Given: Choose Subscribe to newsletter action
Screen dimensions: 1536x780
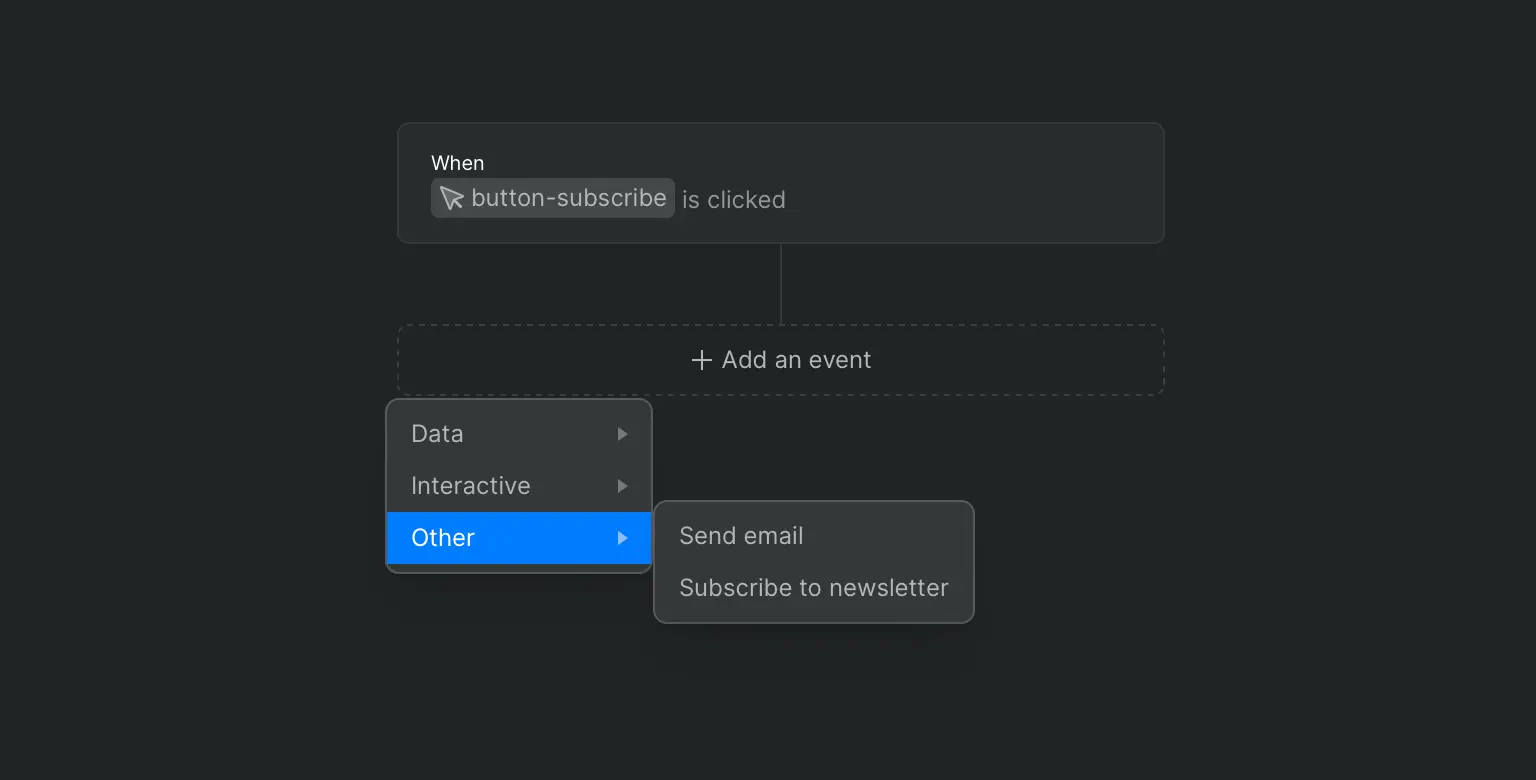Looking at the screenshot, I should pyautogui.click(x=814, y=588).
